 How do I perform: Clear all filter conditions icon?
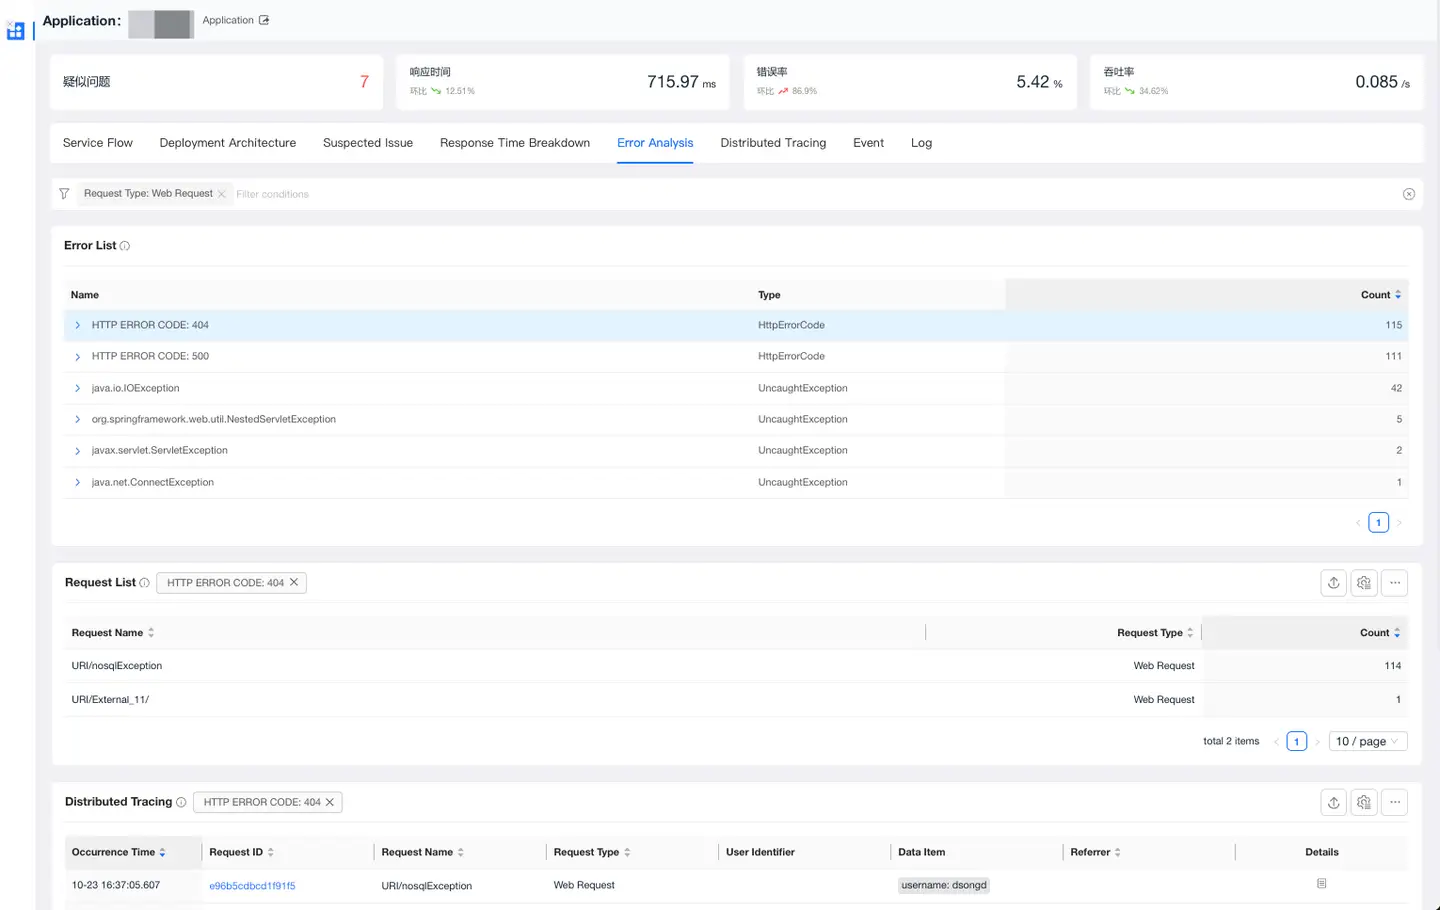pos(1408,194)
